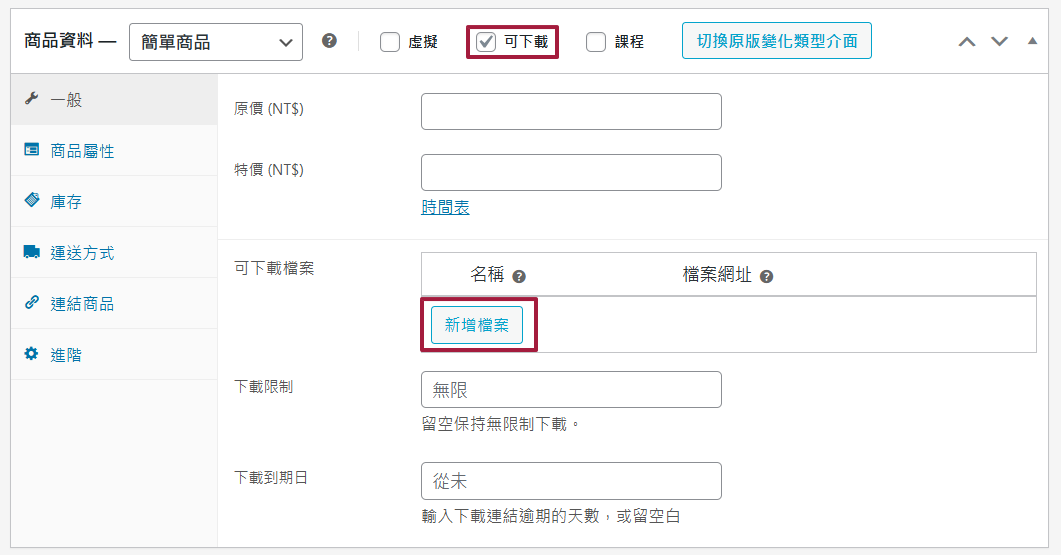Click the help icon next to 檔案網址
The height and width of the screenshot is (555, 1061).
[x=766, y=276]
